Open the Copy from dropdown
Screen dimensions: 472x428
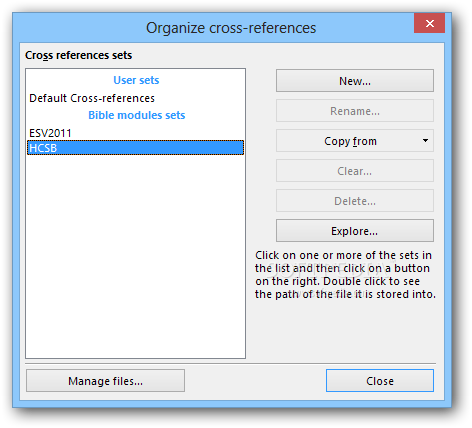tap(355, 141)
